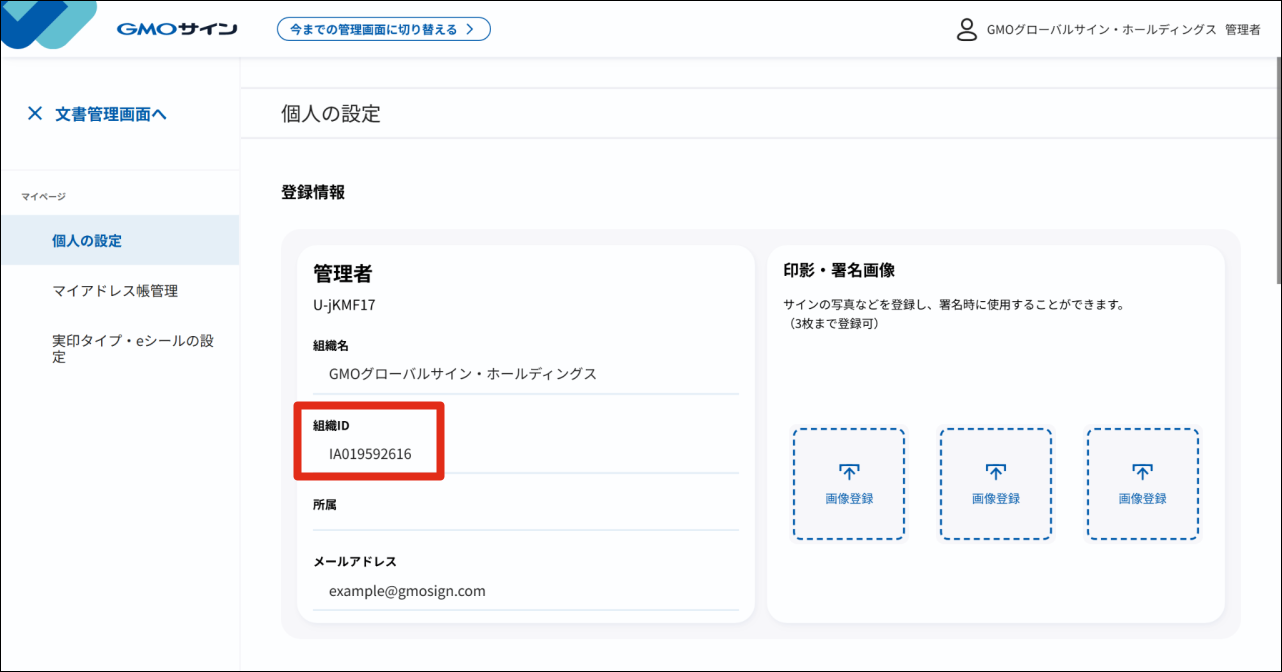The height and width of the screenshot is (672, 1282).
Task: Click the マイページ sidebar label
Action: [x=44, y=196]
